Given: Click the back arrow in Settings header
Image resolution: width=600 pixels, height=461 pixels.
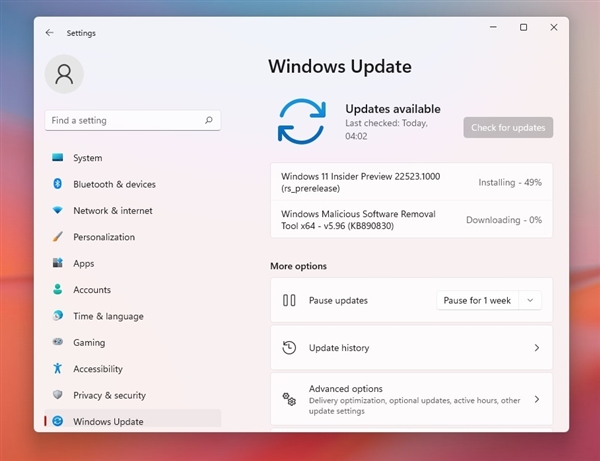Looking at the screenshot, I should point(50,33).
